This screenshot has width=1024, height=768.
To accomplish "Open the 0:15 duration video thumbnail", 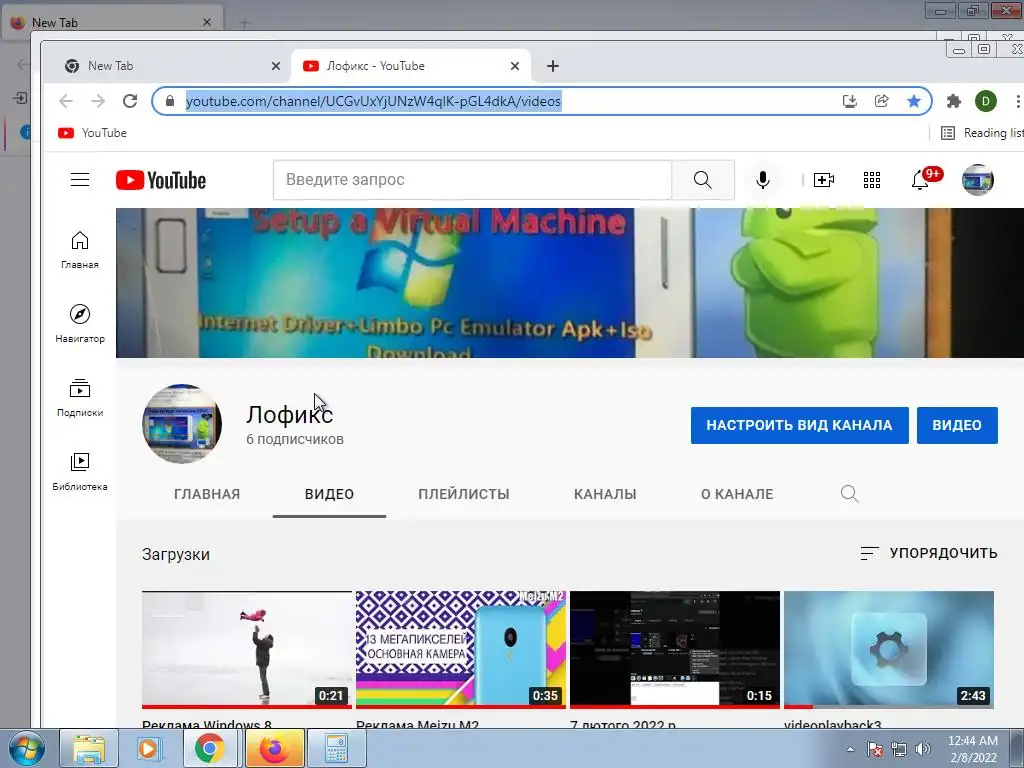I will point(675,649).
